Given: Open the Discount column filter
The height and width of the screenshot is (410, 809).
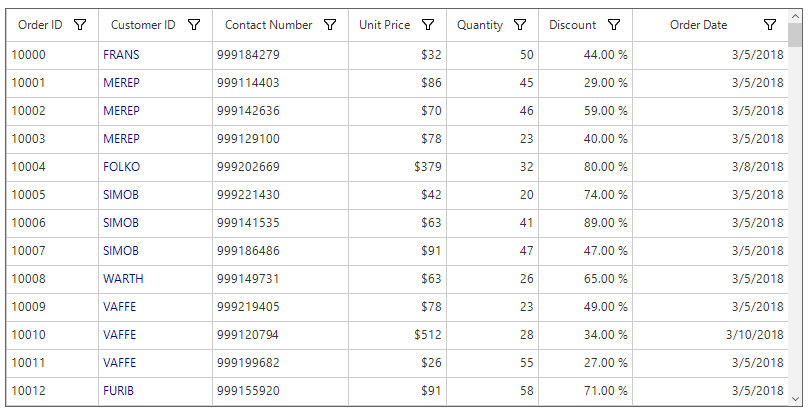Looking at the screenshot, I should (613, 25).
